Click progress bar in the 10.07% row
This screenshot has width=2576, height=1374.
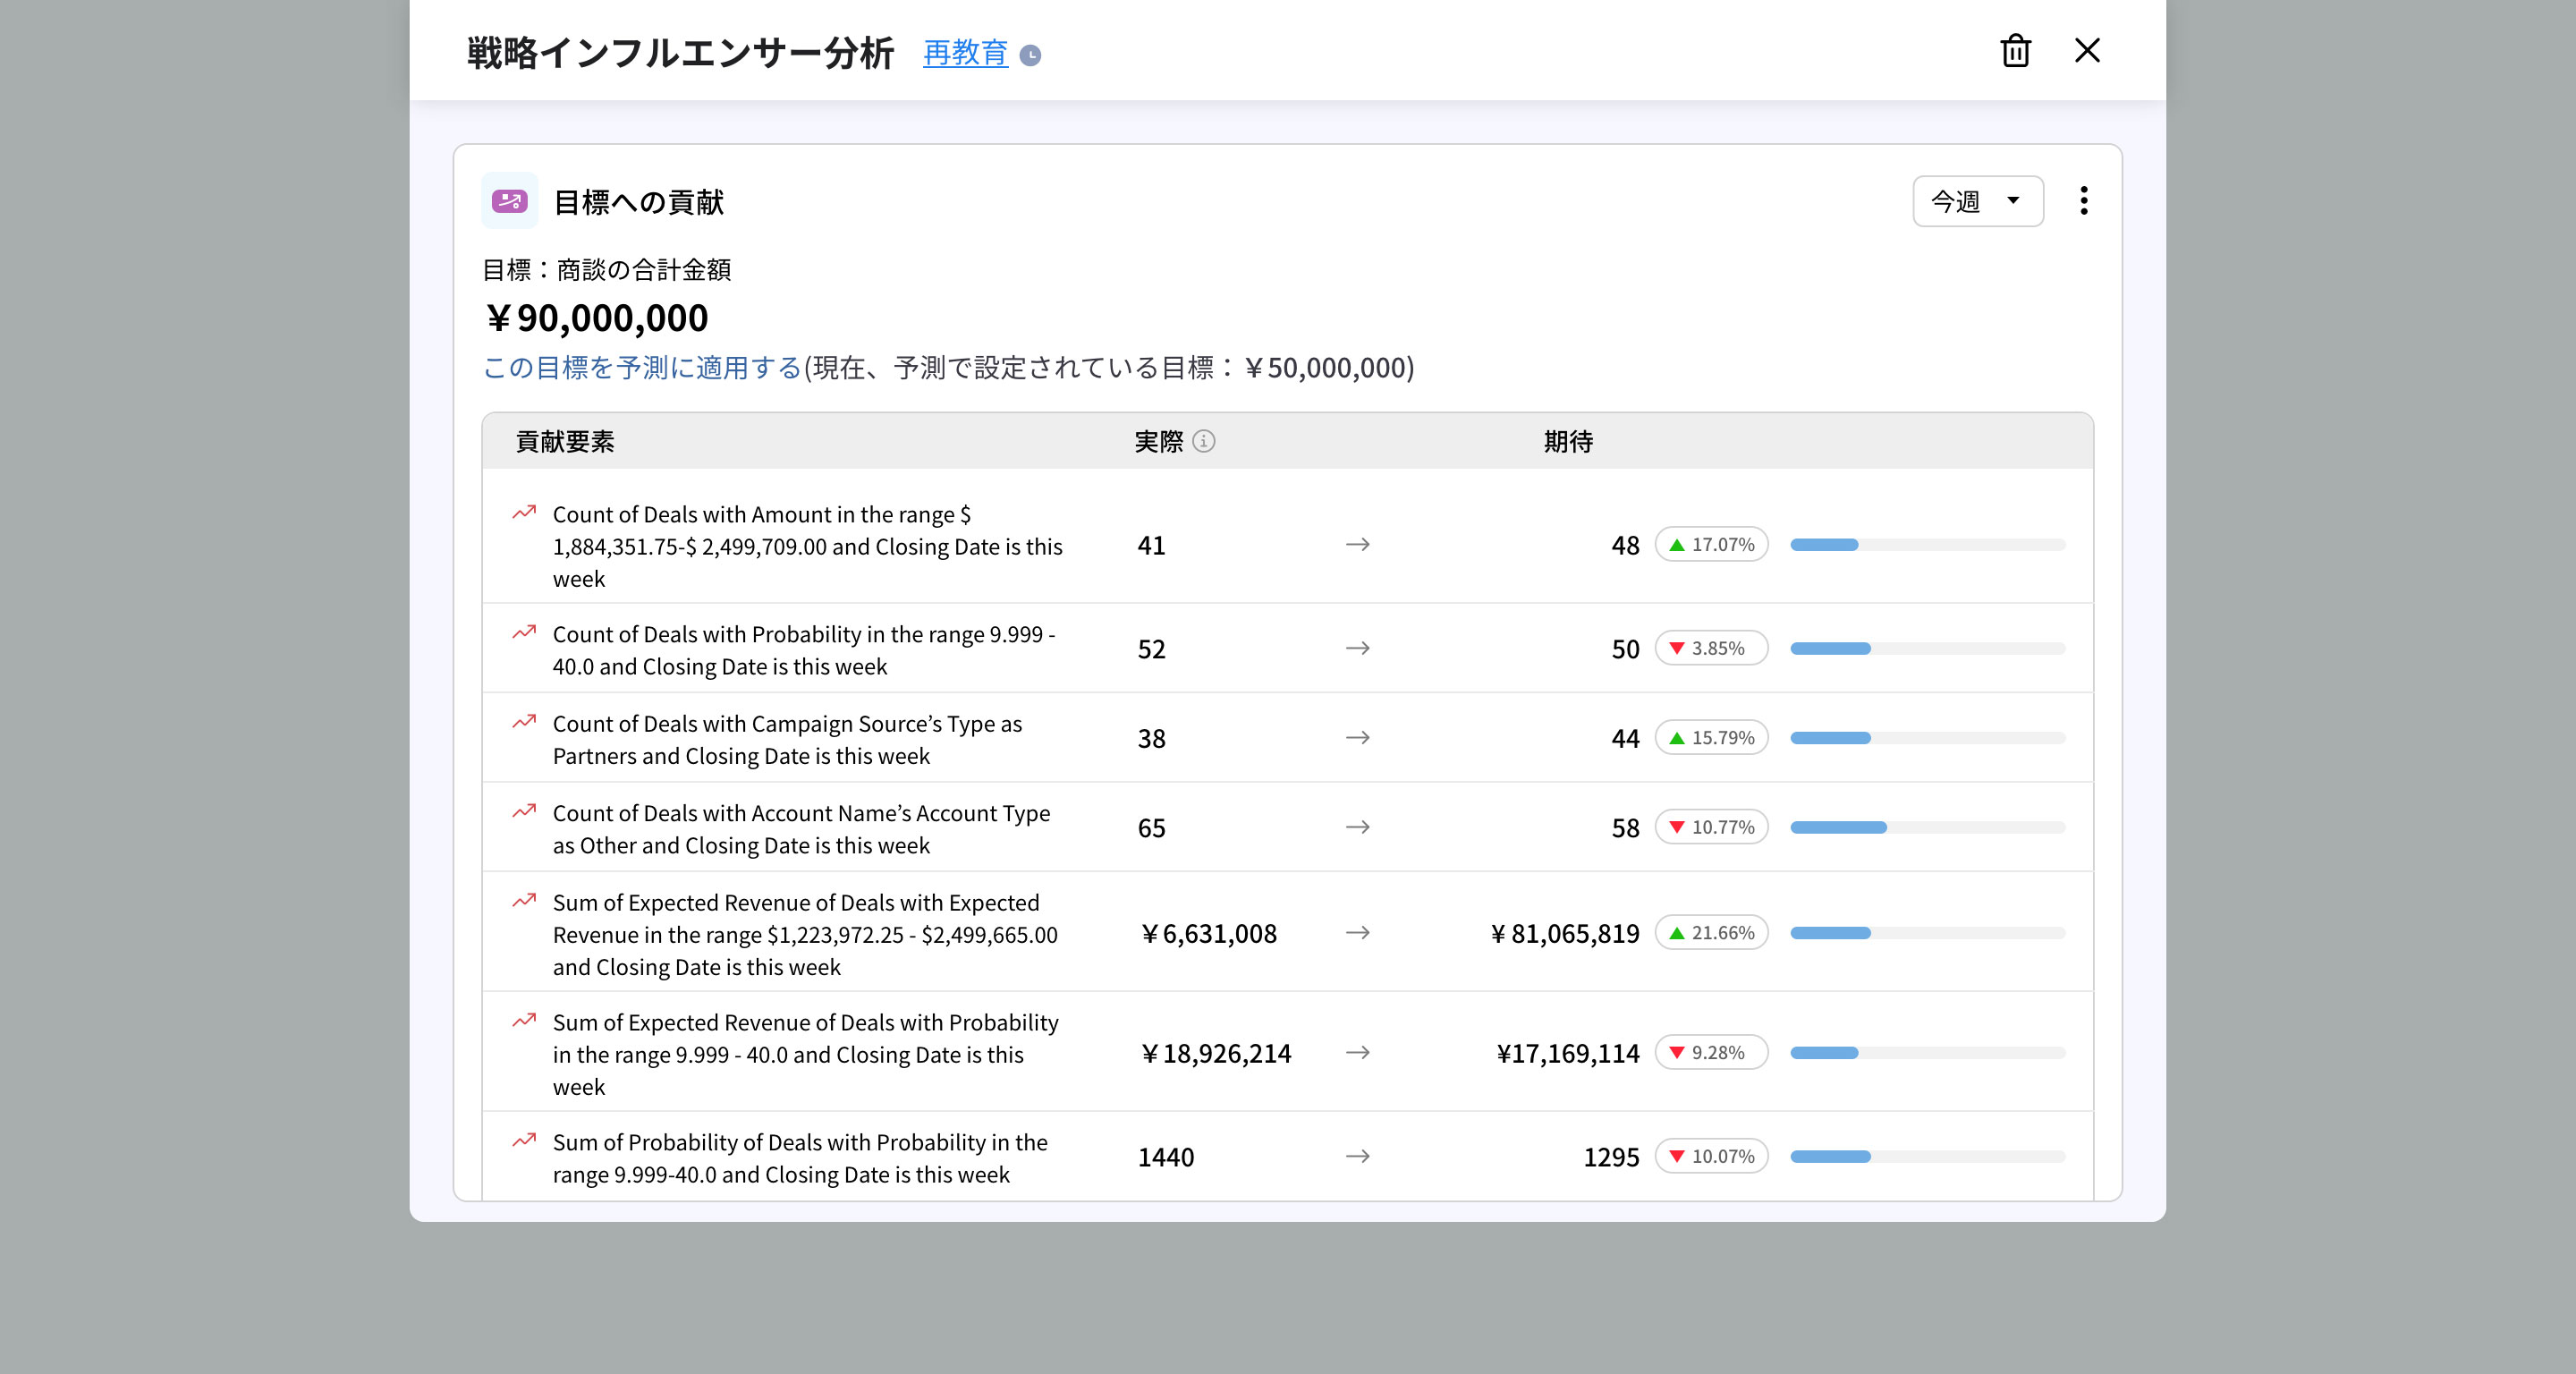tap(1927, 1157)
